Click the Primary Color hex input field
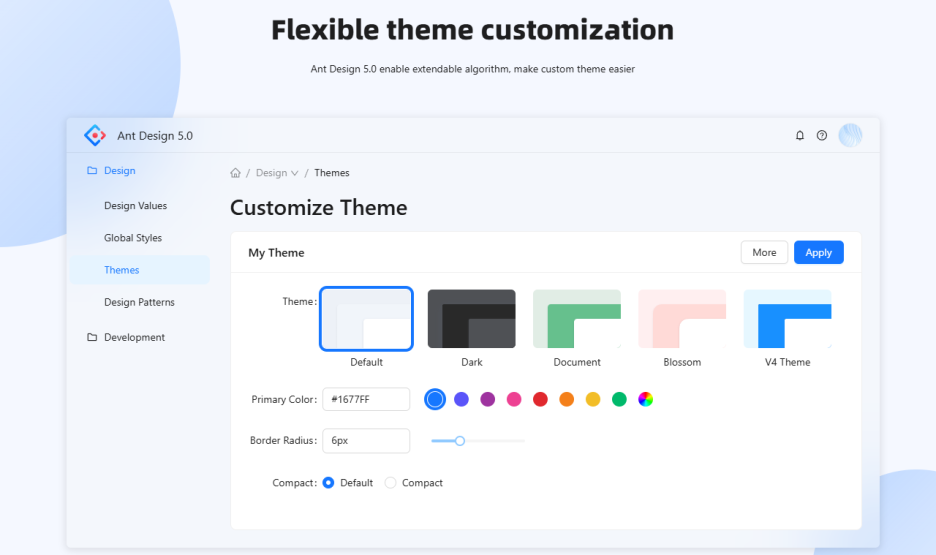The height and width of the screenshot is (555, 936). coord(366,399)
